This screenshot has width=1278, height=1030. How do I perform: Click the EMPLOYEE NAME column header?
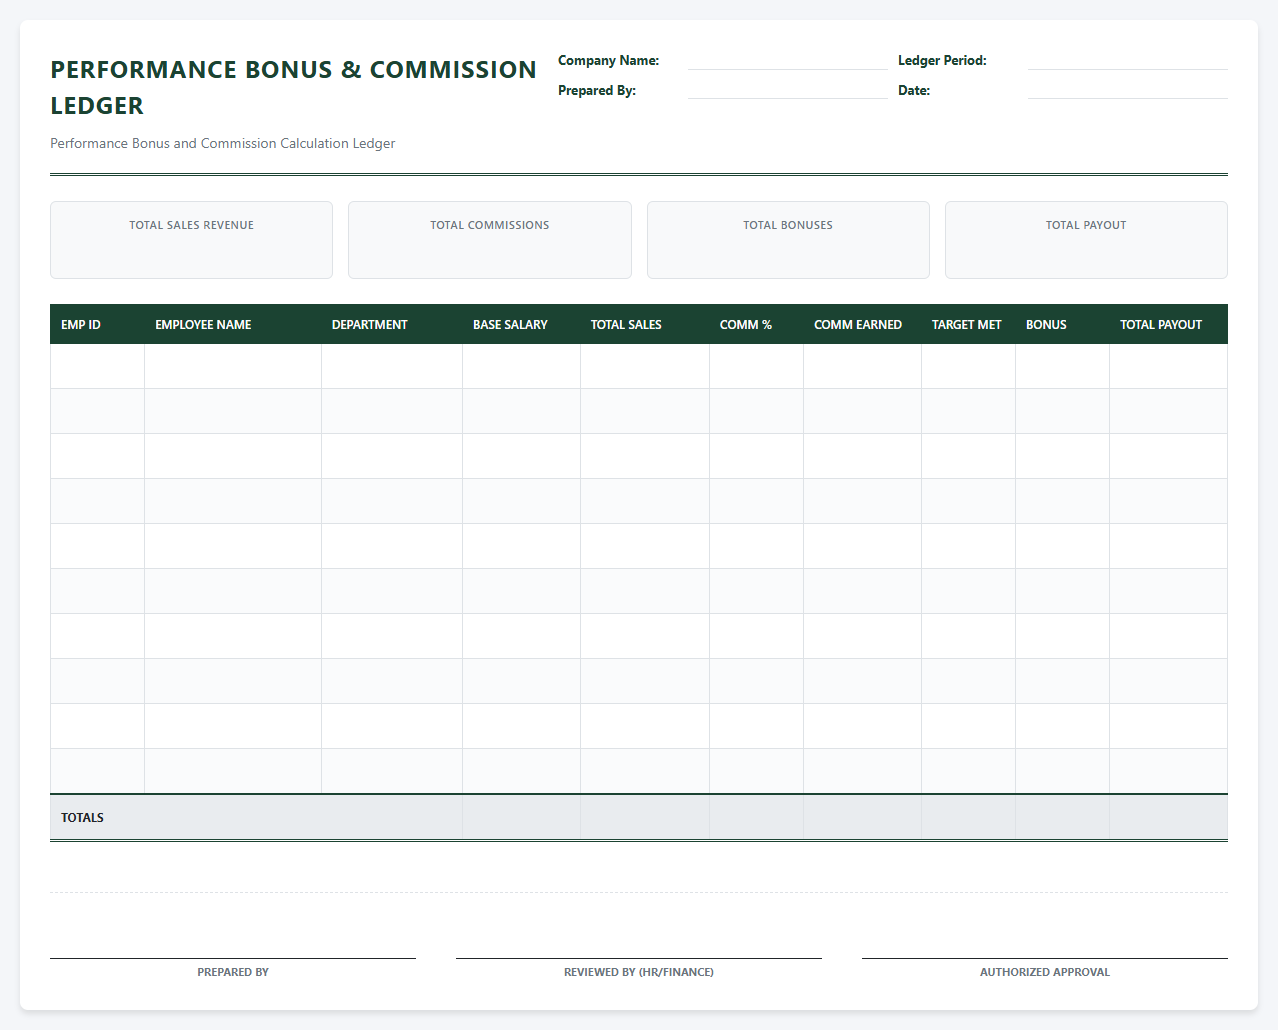233,324
